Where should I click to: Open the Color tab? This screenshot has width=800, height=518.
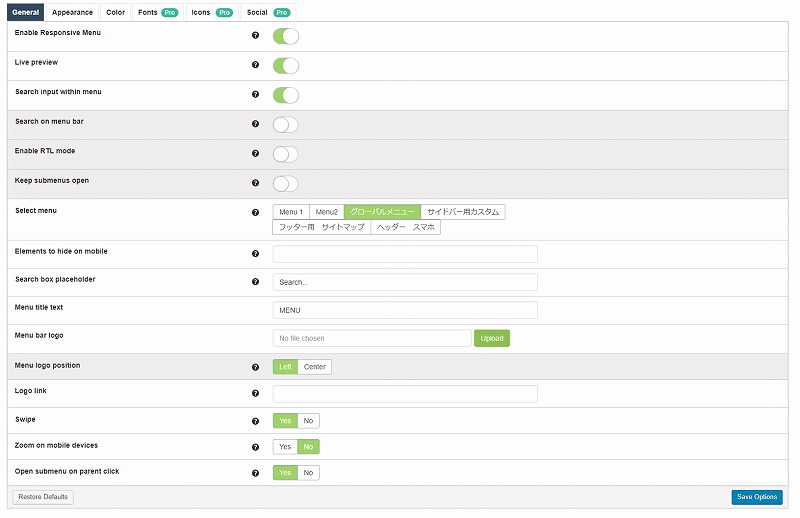116,12
